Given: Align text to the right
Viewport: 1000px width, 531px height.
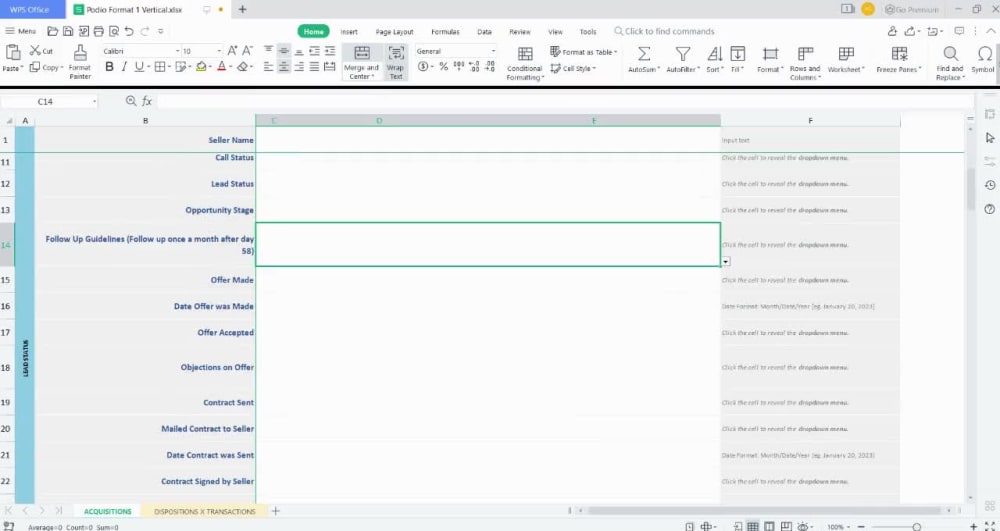Looking at the screenshot, I should 299,67.
